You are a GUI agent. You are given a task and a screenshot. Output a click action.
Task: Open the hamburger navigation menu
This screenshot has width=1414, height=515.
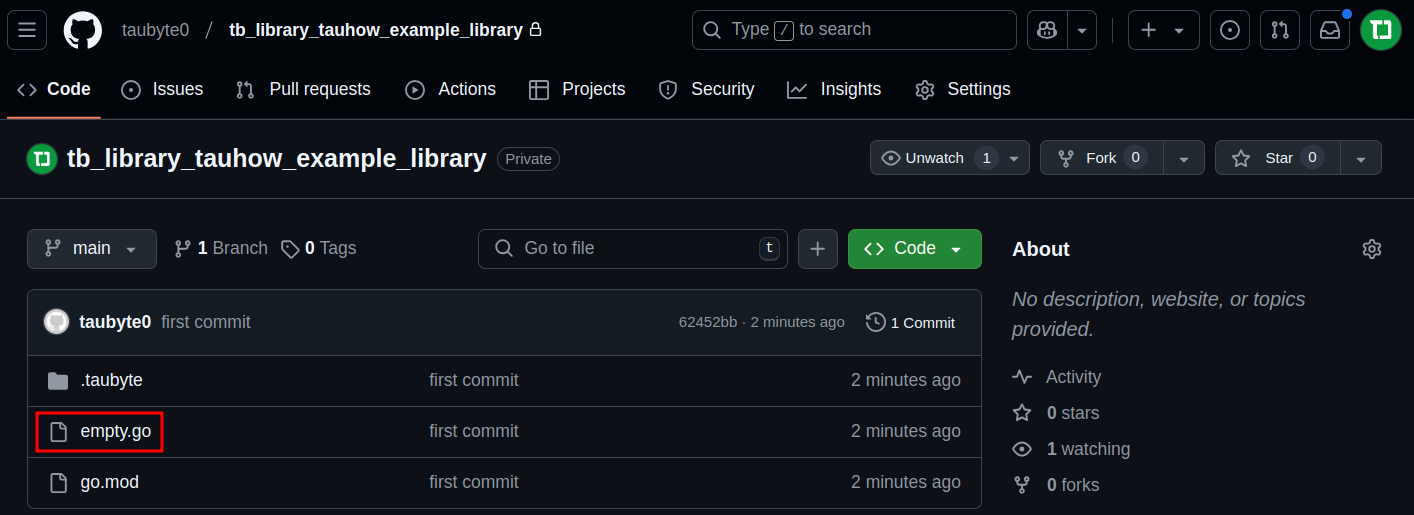tap(27, 30)
